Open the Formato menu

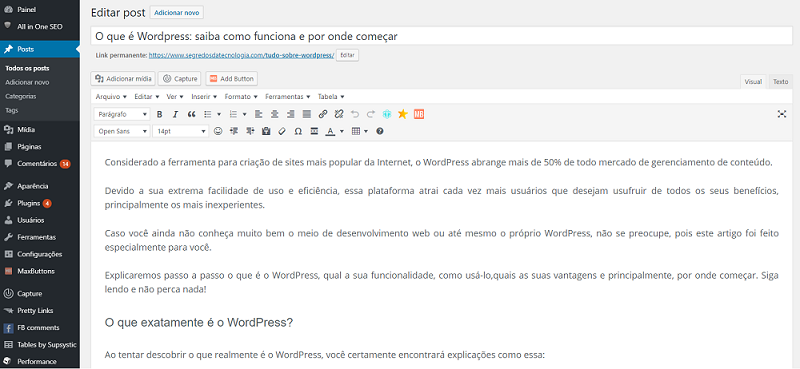[x=241, y=96]
